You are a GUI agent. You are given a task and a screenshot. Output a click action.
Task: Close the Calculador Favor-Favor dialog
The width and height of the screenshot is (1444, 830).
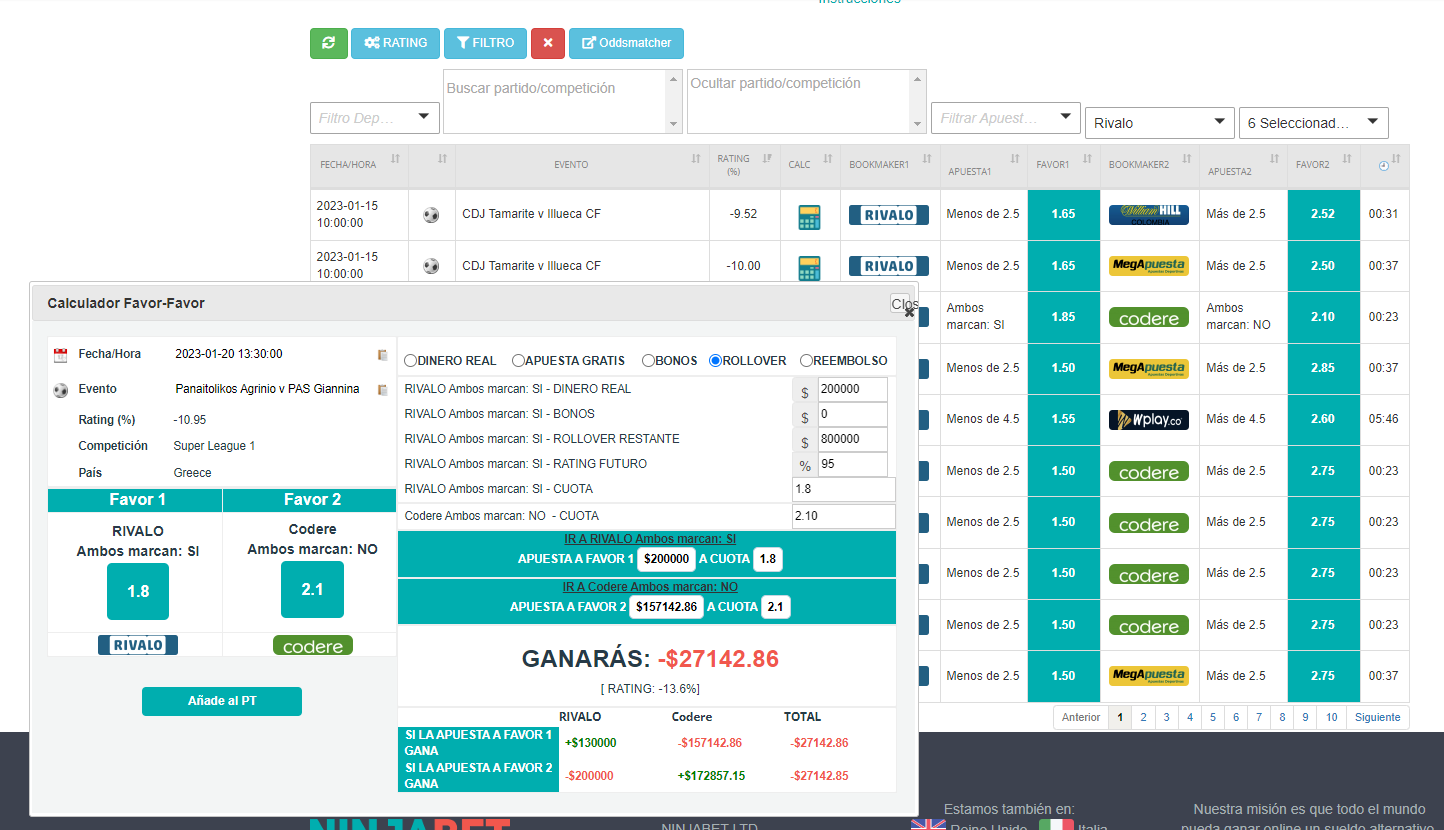point(903,304)
